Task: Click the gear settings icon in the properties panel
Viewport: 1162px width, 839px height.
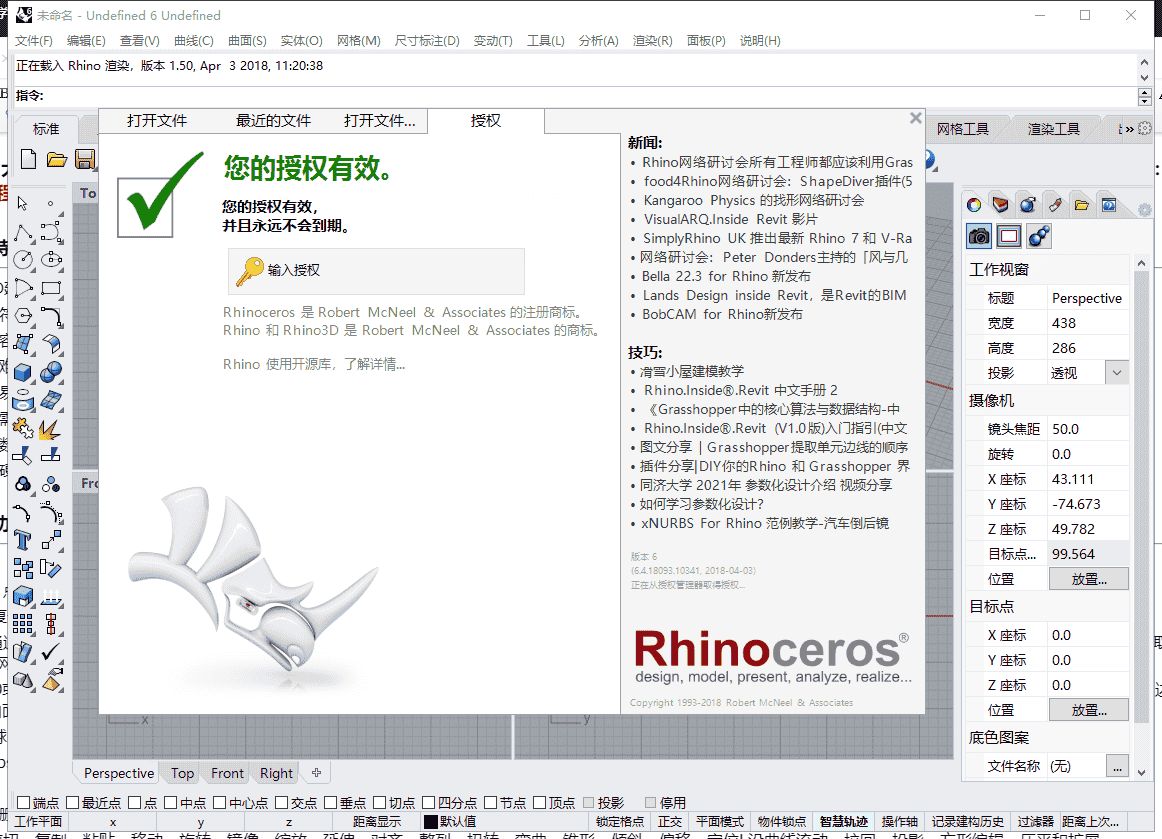Action: [1145, 208]
